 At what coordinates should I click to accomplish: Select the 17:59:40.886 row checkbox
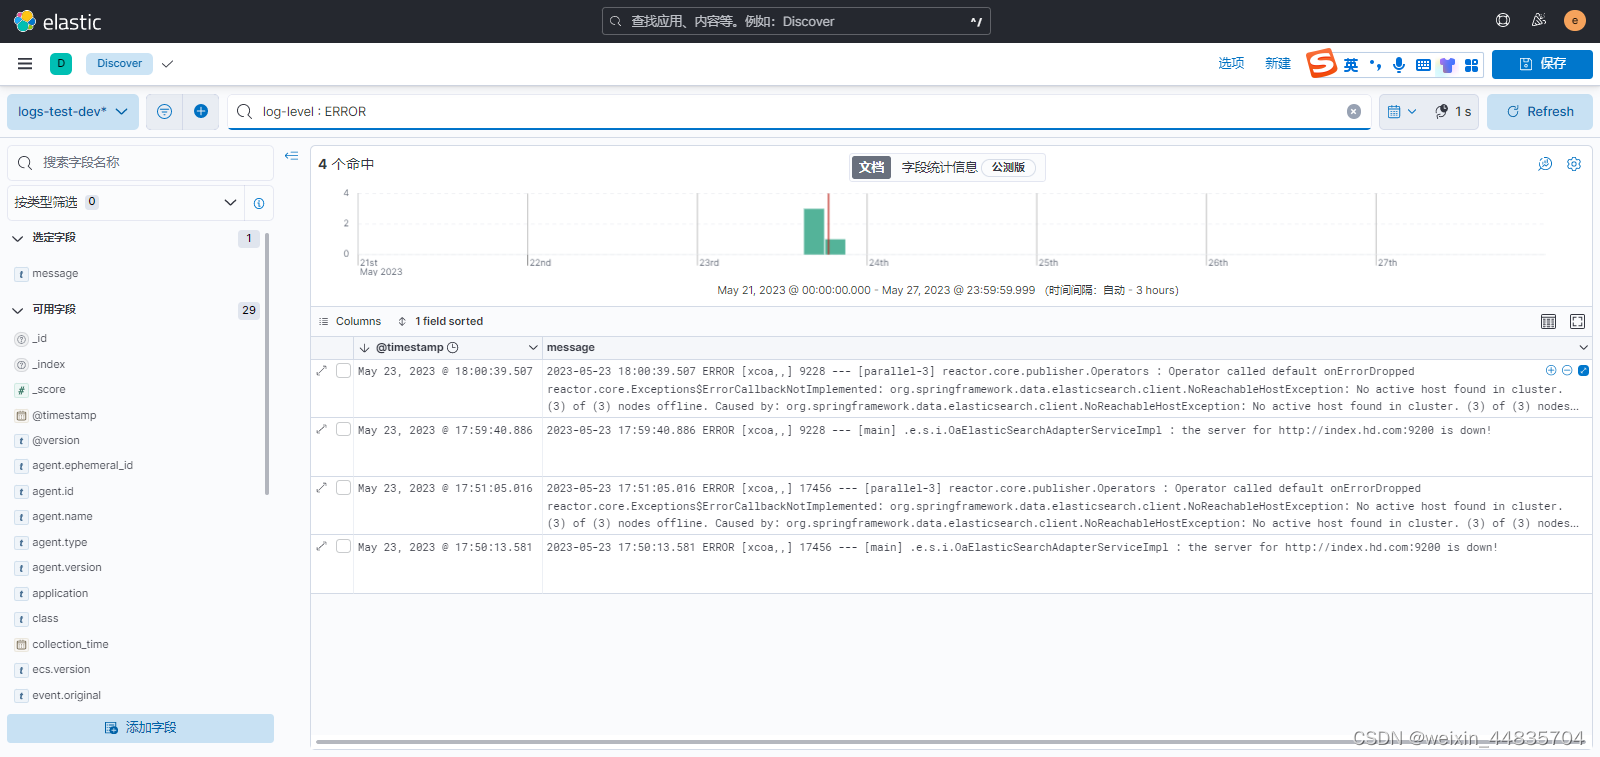(343, 429)
